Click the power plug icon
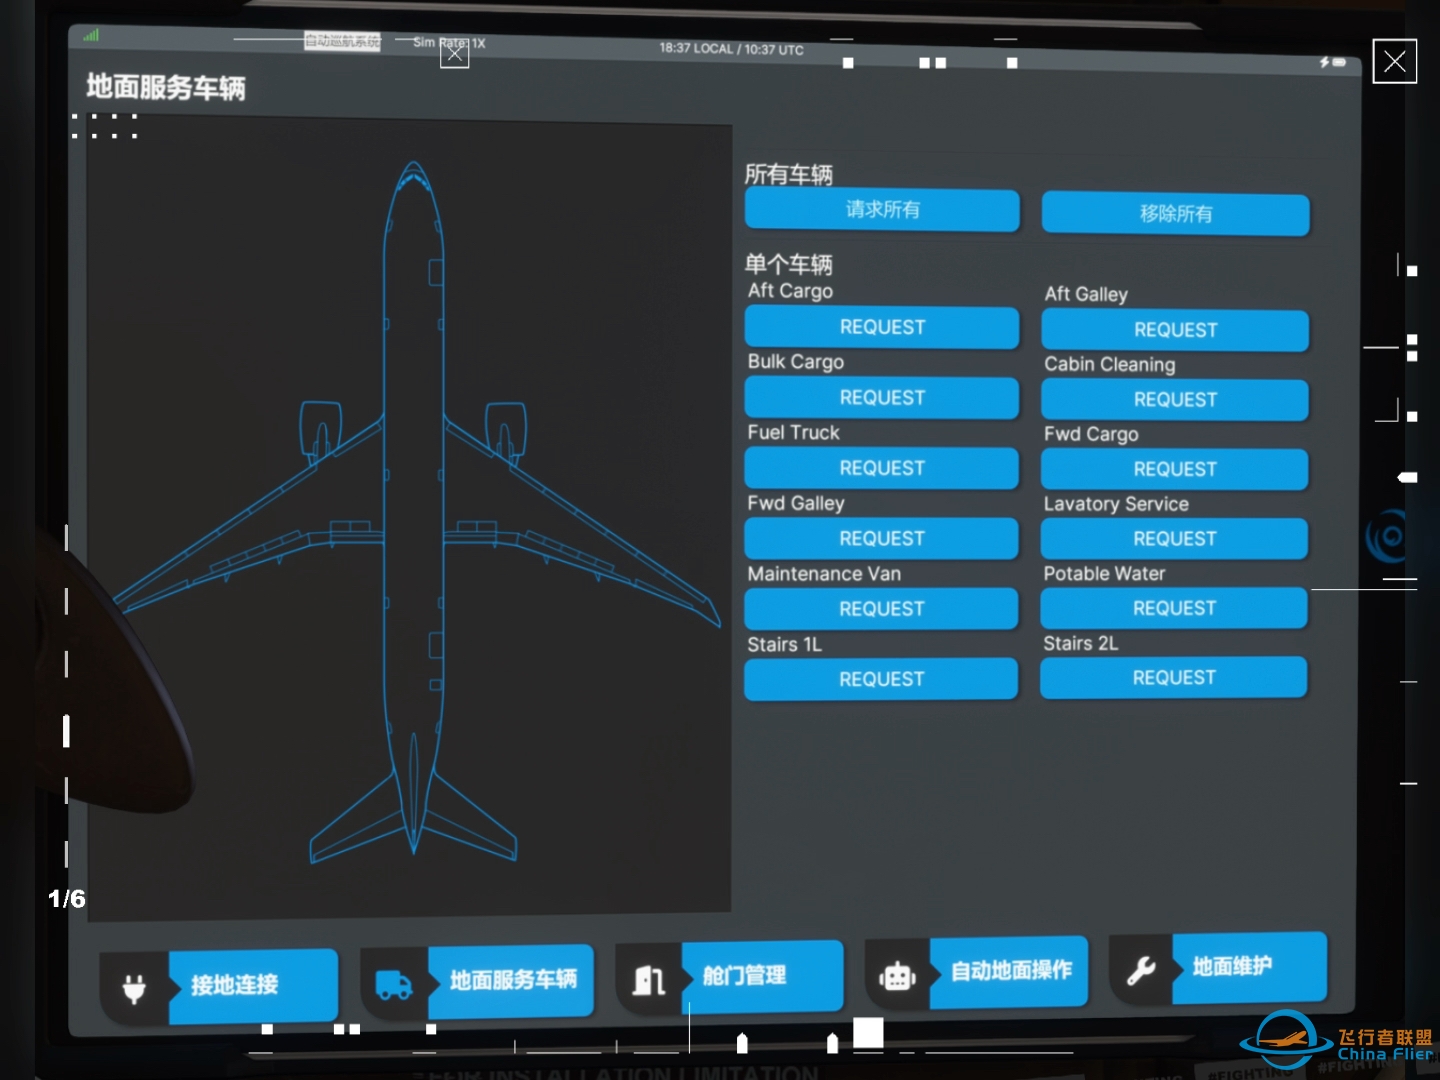 (x=134, y=988)
